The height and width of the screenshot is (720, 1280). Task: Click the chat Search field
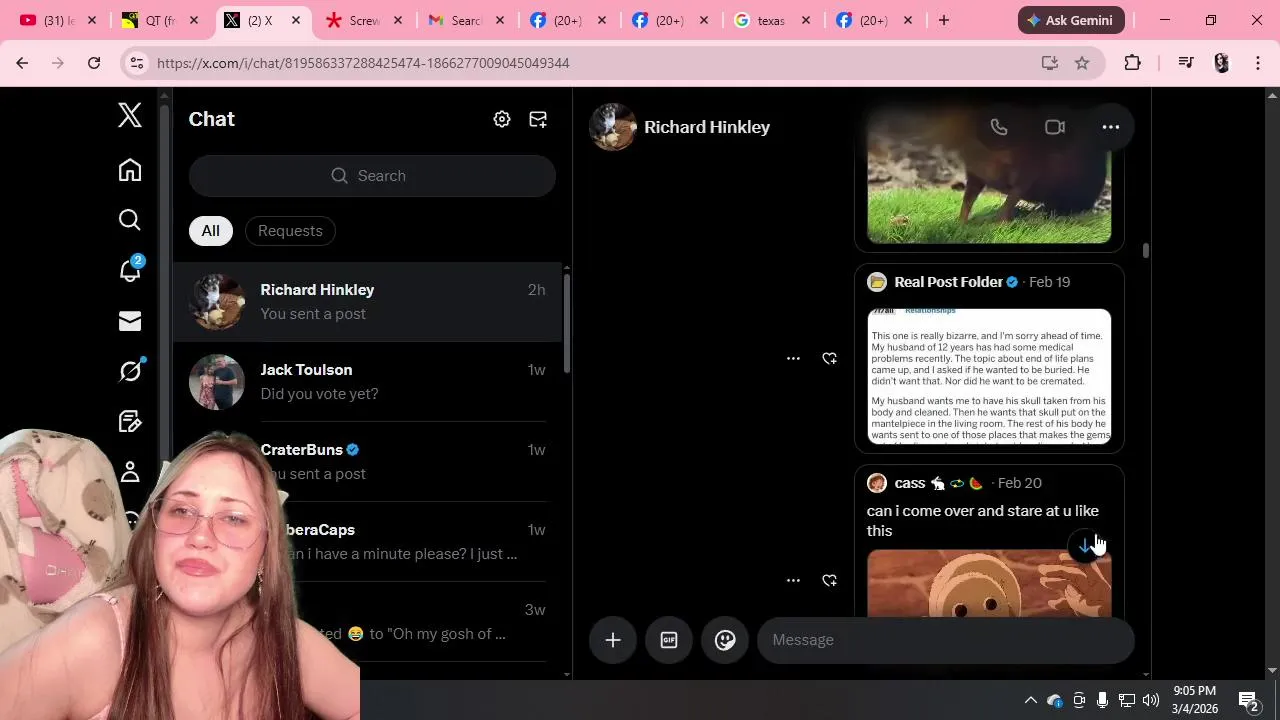(x=372, y=176)
